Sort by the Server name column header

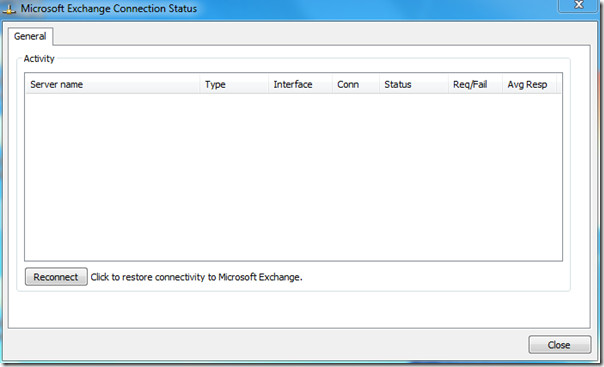click(112, 84)
